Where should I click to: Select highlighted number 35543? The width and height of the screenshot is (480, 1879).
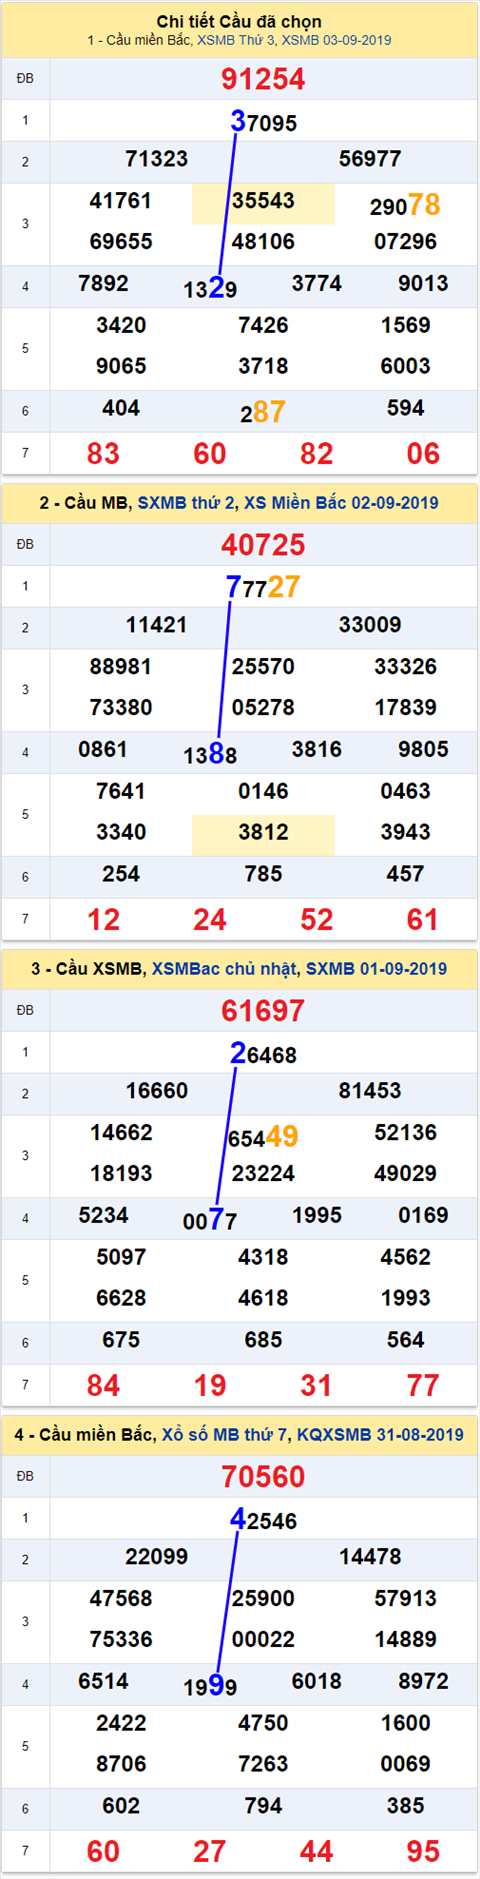click(x=263, y=201)
